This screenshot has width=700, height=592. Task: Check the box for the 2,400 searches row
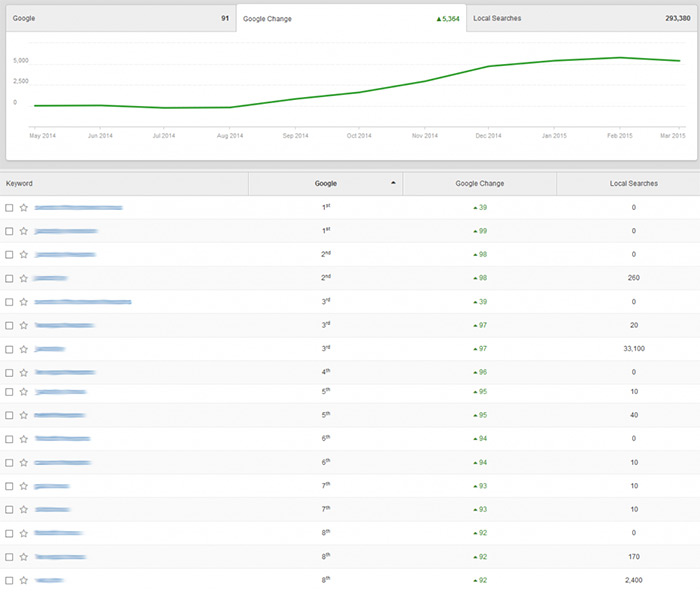pyautogui.click(x=9, y=580)
